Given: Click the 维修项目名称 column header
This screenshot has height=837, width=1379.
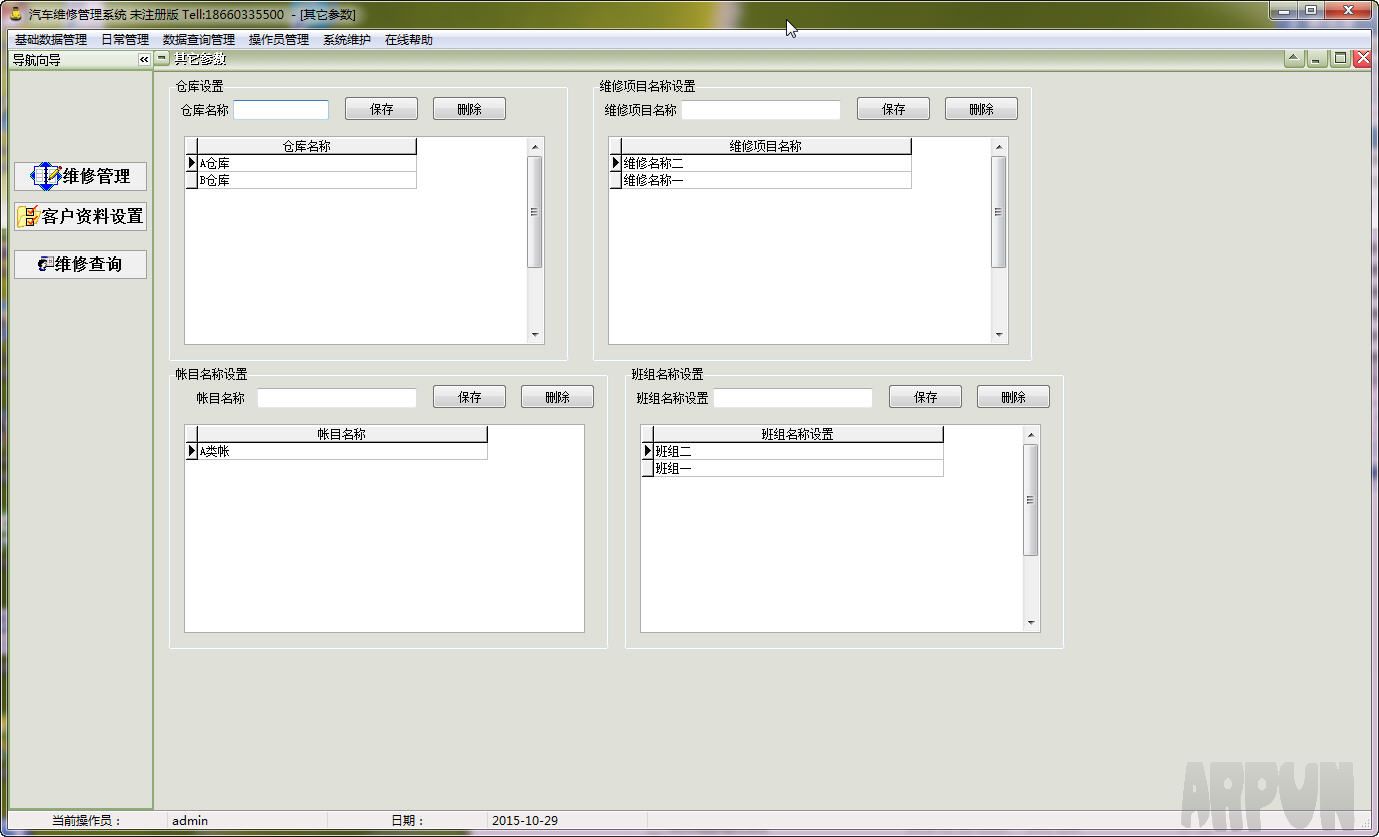Looking at the screenshot, I should [x=766, y=146].
